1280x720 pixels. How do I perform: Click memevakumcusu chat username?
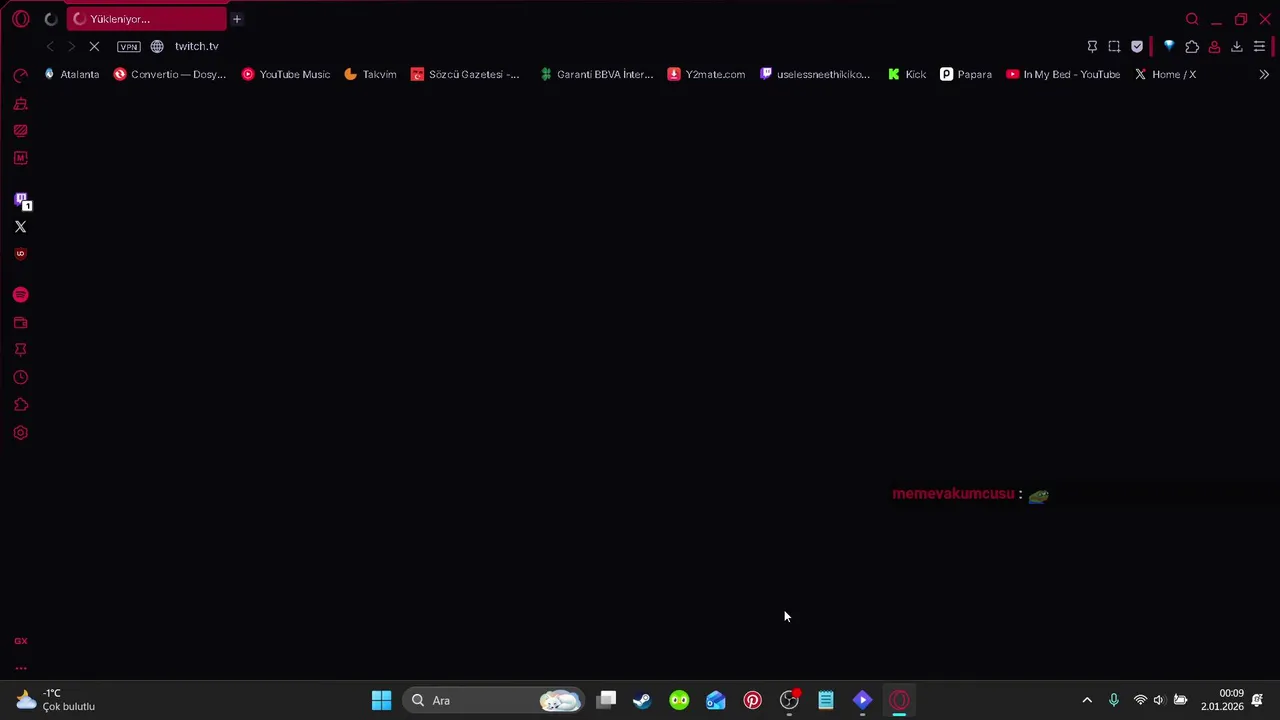point(953,494)
